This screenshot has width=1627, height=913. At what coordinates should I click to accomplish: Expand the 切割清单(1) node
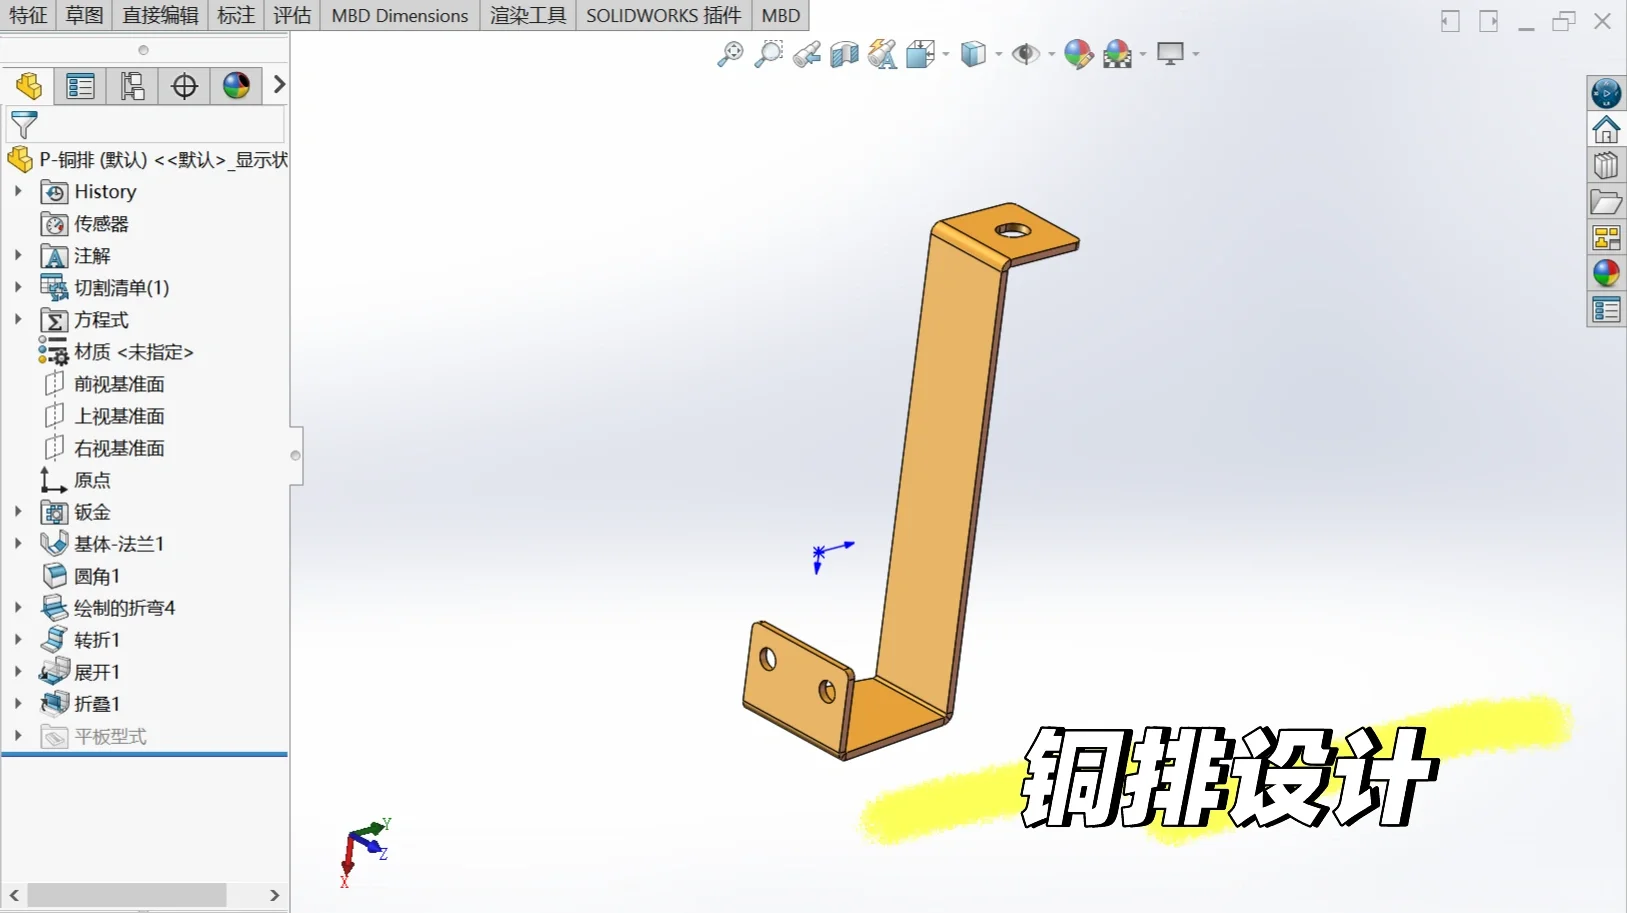click(18, 287)
